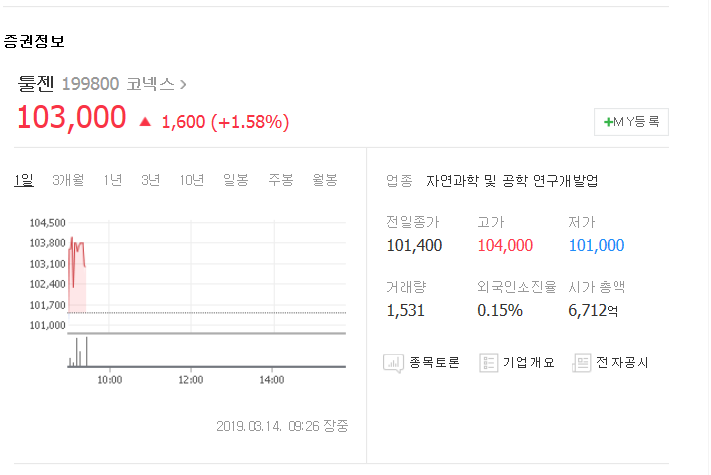Click the 전자공시 link text

coord(622,363)
